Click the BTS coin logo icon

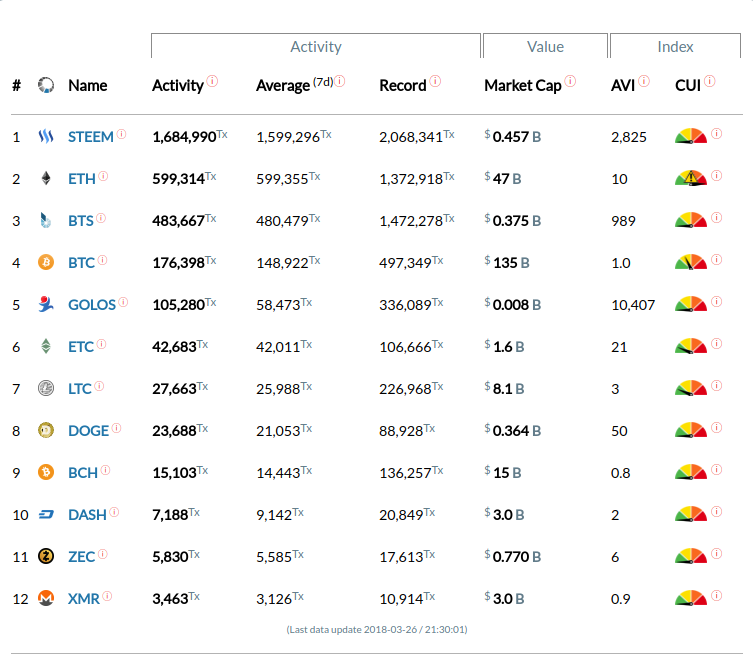point(46,220)
